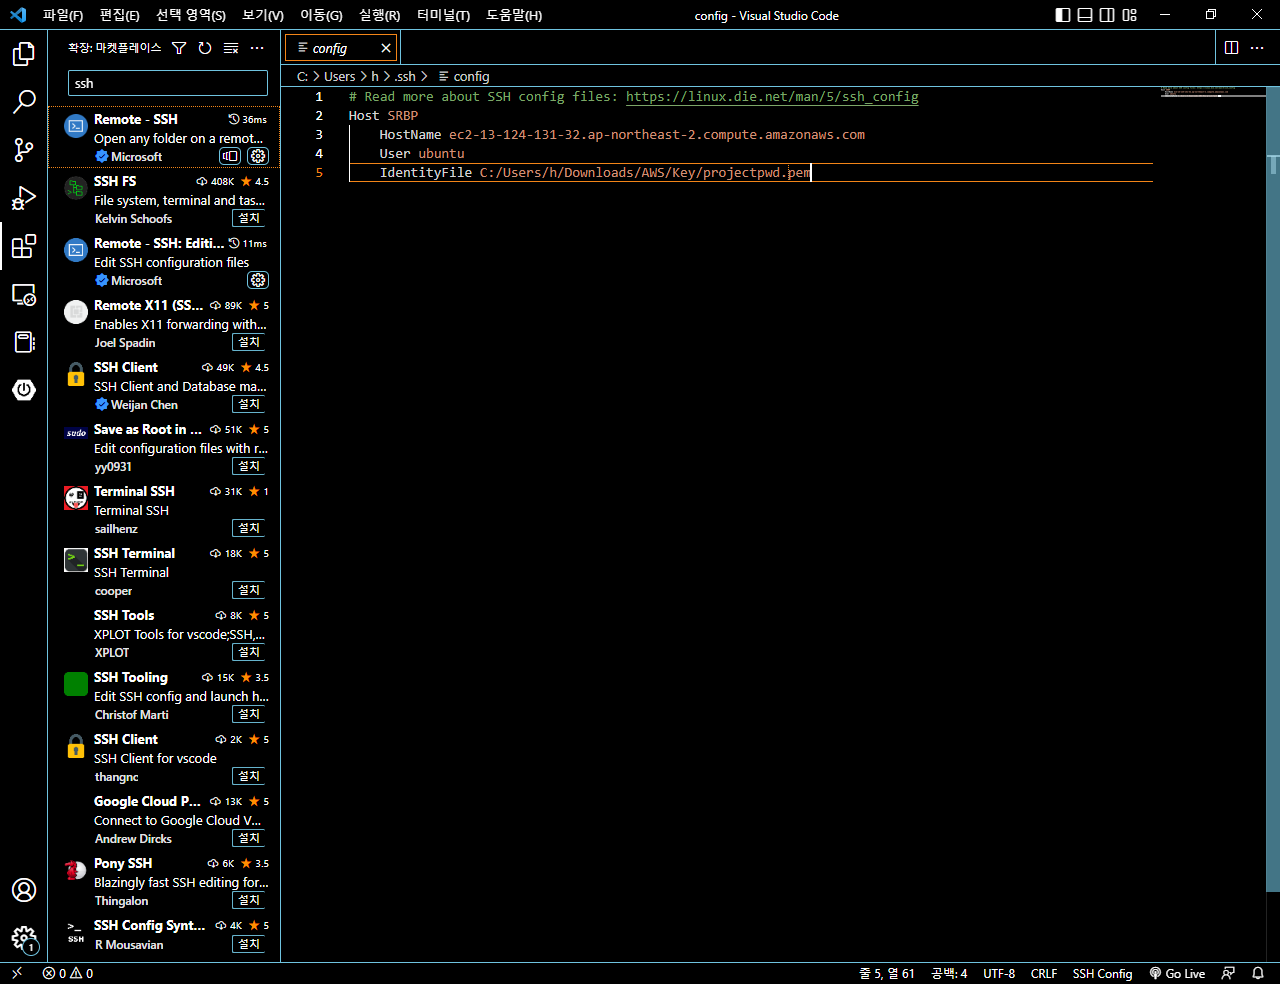Install the Save as Root extension
The height and width of the screenshot is (984, 1280).
coord(249,466)
